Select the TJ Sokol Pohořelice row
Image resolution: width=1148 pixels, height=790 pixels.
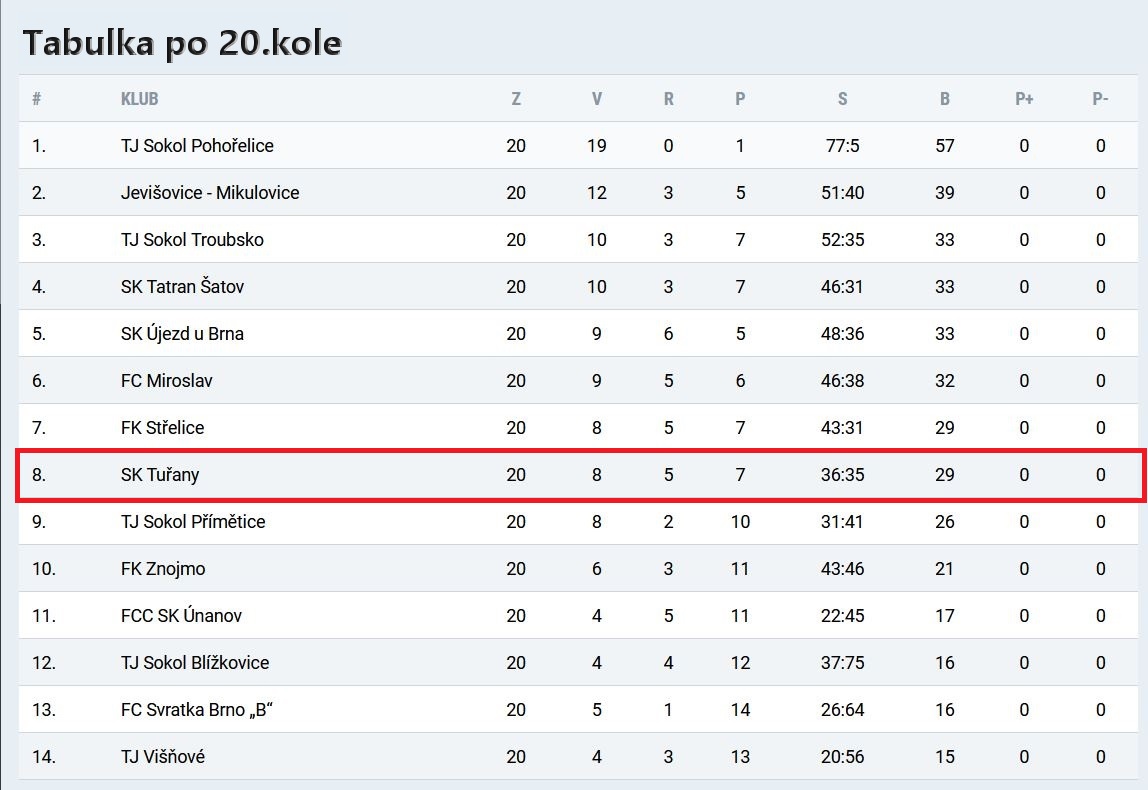578,146
